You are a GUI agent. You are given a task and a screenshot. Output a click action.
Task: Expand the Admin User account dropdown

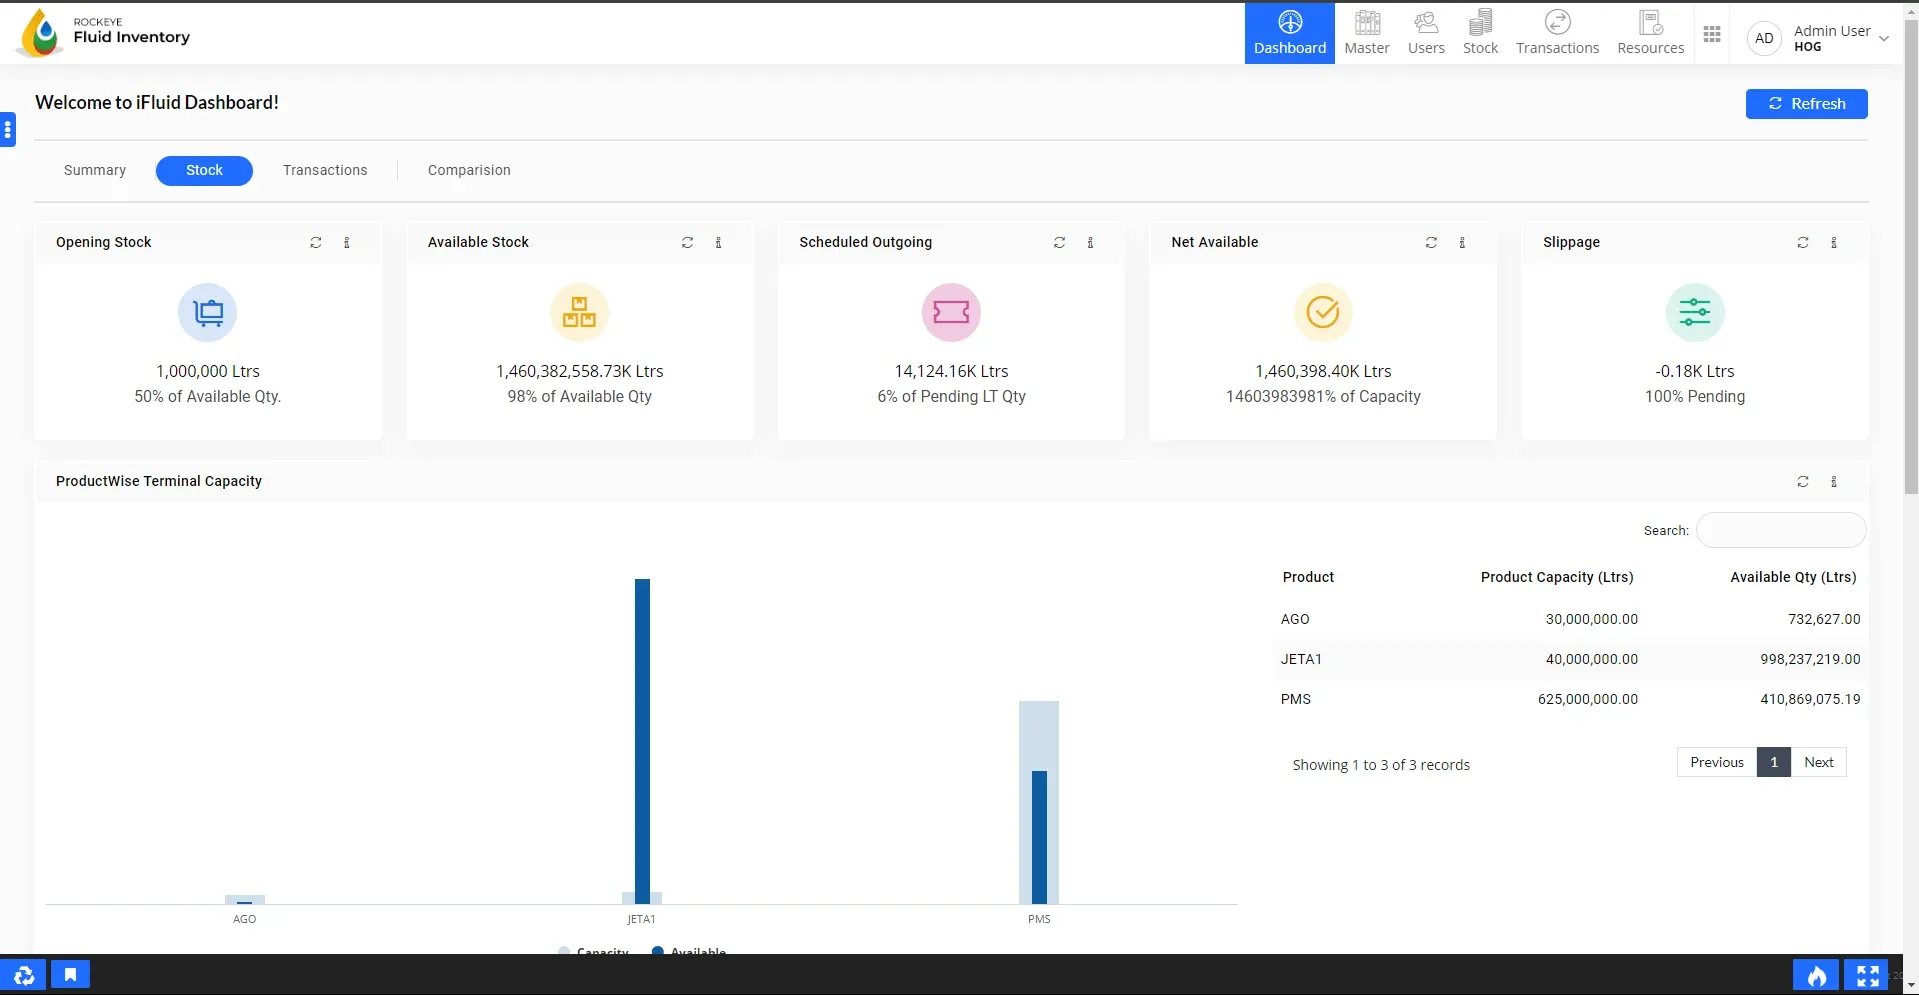(1884, 39)
